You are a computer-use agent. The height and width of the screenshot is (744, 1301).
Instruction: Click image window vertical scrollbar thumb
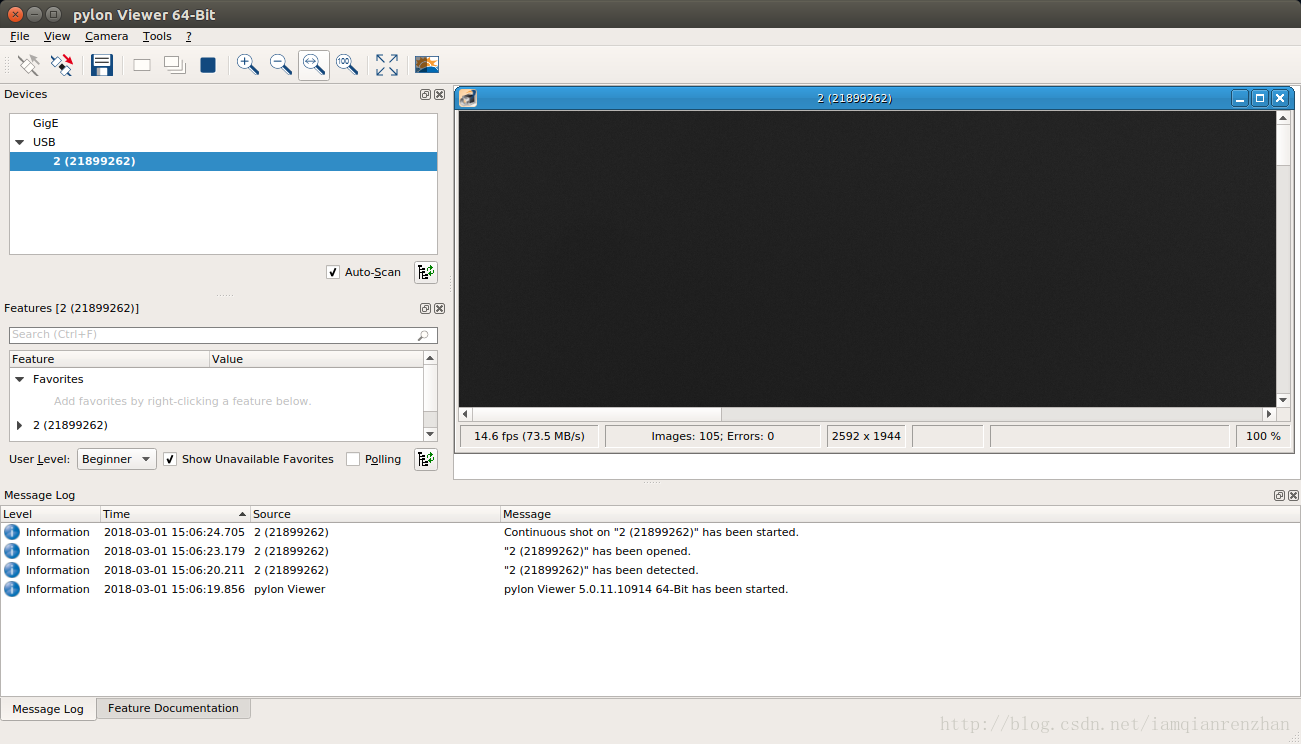click(1284, 145)
